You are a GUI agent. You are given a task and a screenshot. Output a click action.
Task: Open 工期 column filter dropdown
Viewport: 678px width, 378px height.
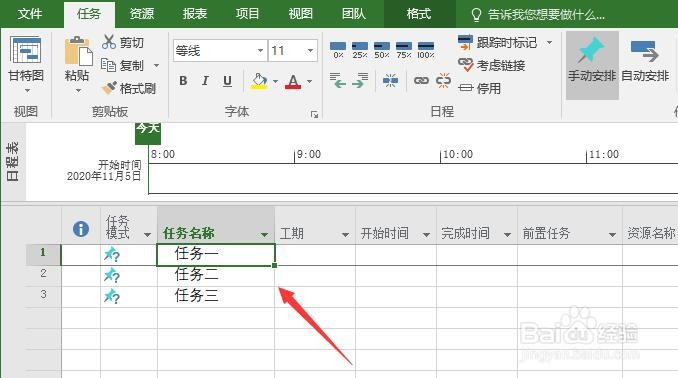[345, 235]
